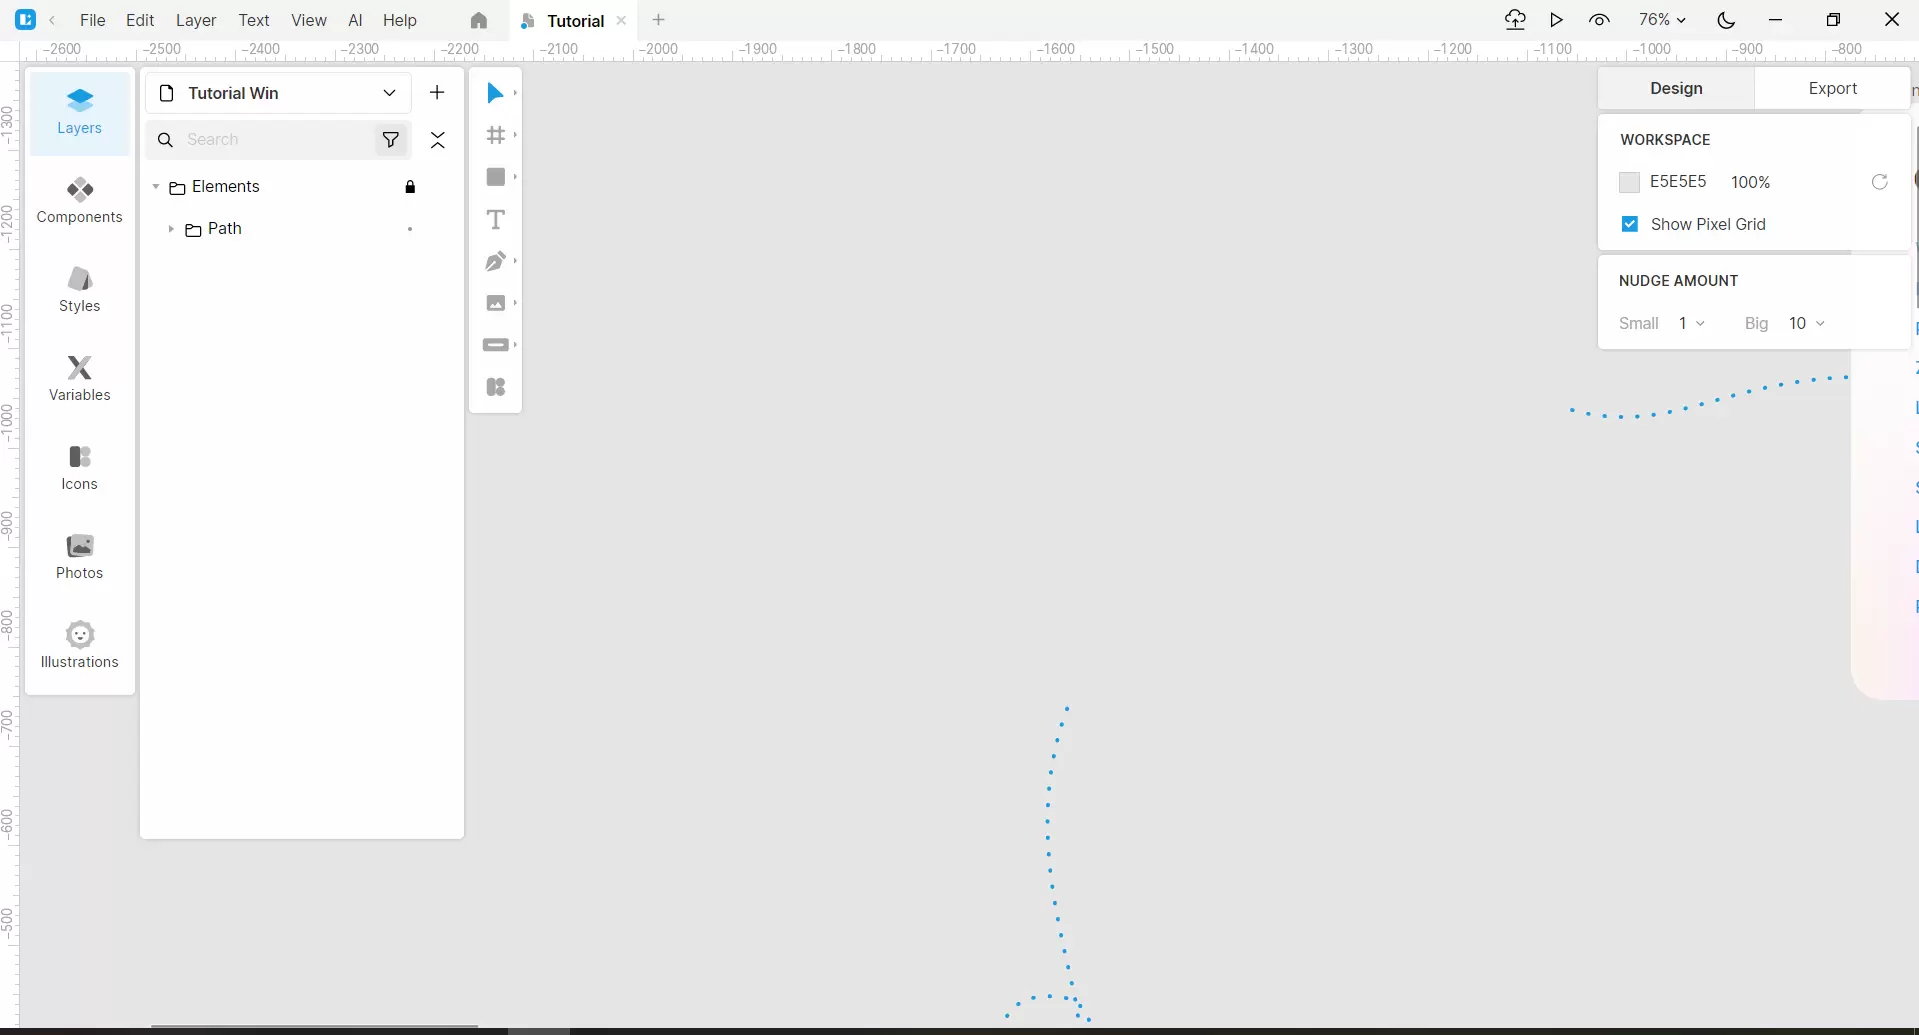Select the Text tool

496,219
